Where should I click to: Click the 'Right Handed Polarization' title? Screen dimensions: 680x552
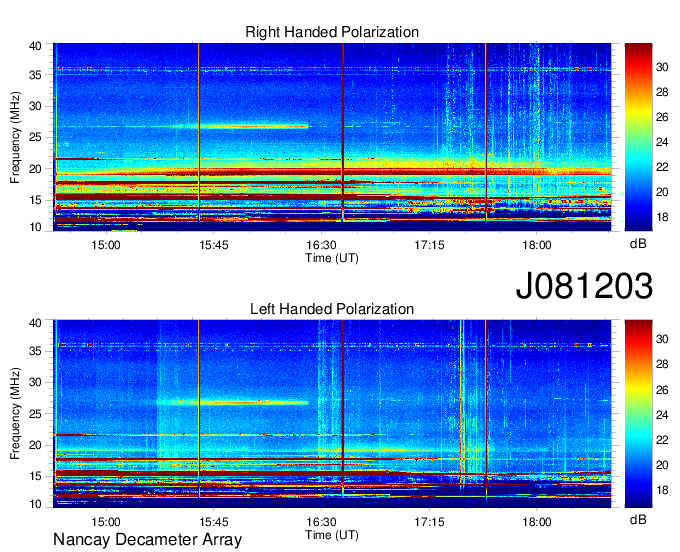tap(332, 32)
